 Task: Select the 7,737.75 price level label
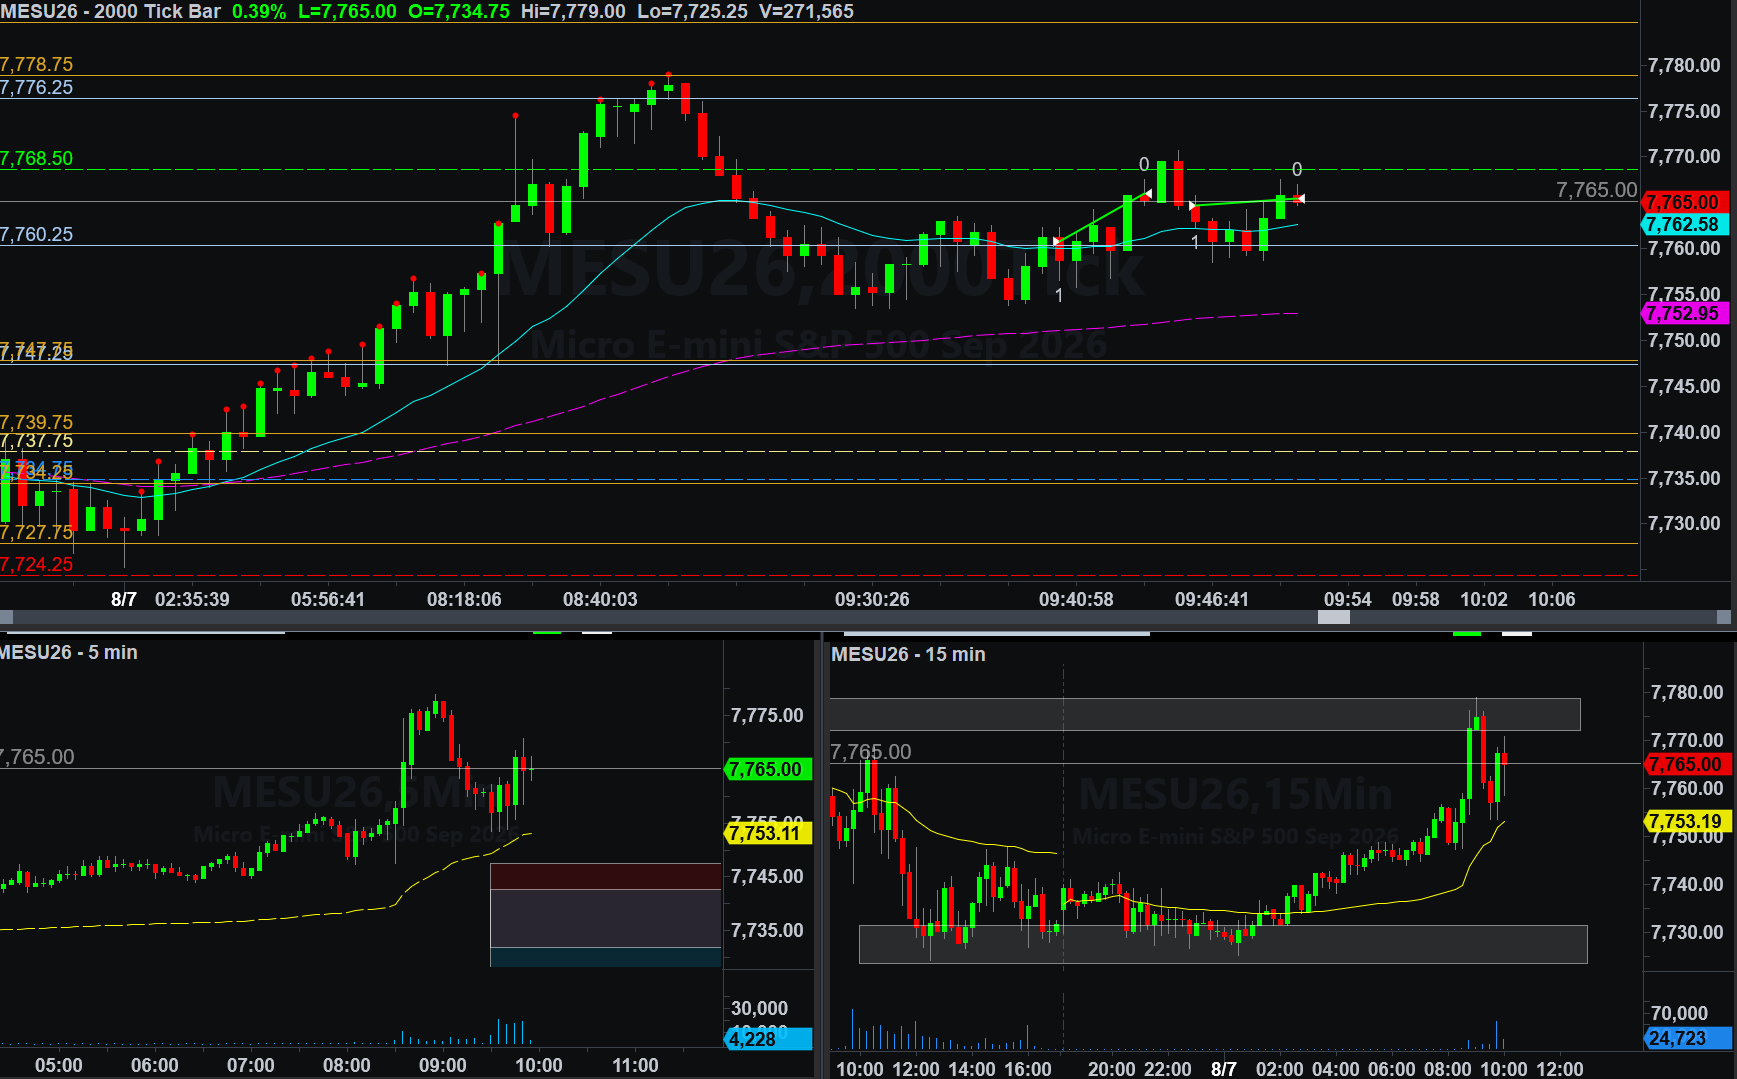(37, 441)
